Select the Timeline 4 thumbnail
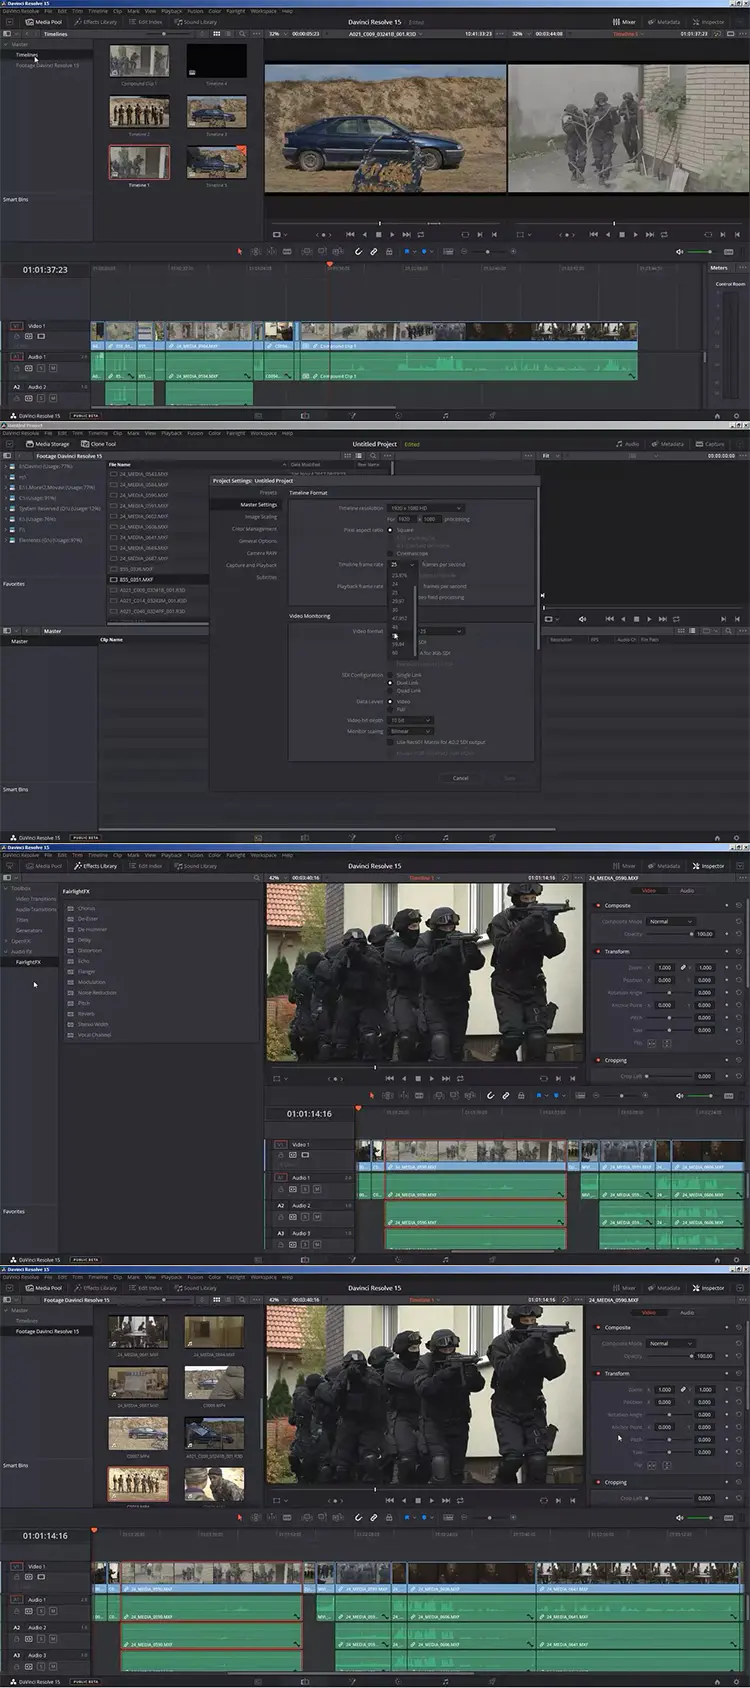 click(216, 62)
